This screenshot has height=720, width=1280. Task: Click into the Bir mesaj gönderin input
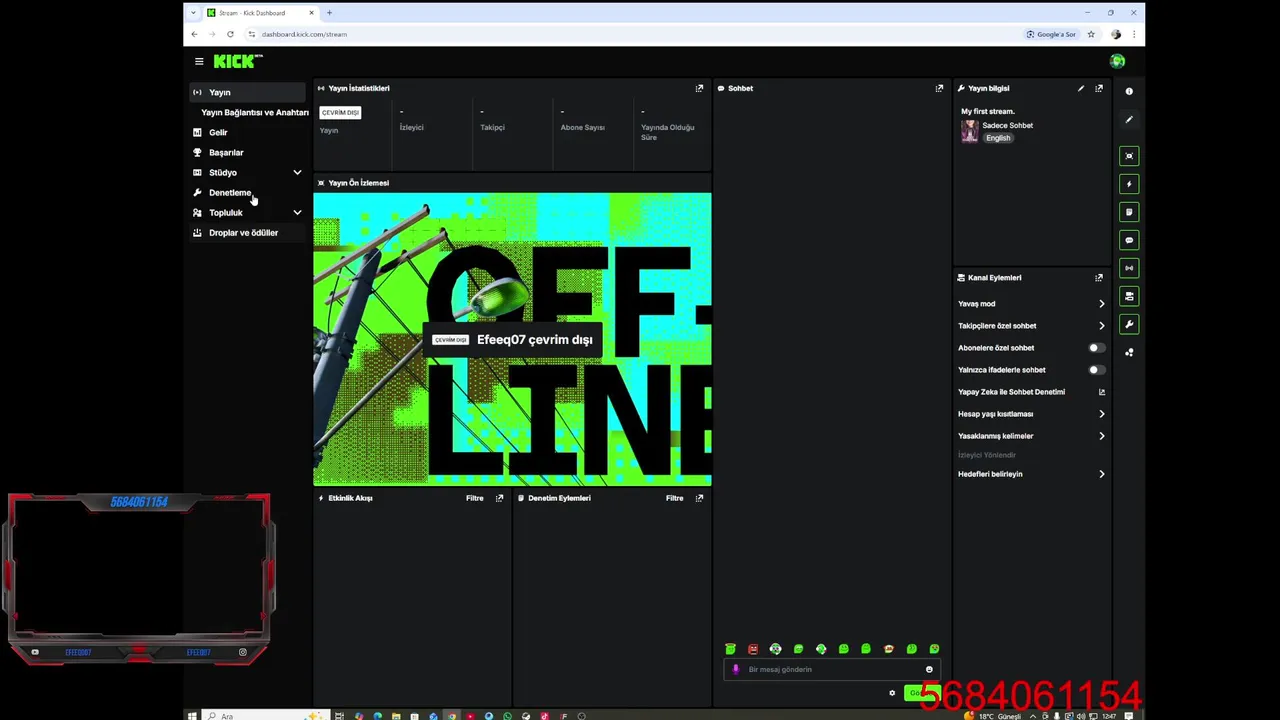click(830, 670)
